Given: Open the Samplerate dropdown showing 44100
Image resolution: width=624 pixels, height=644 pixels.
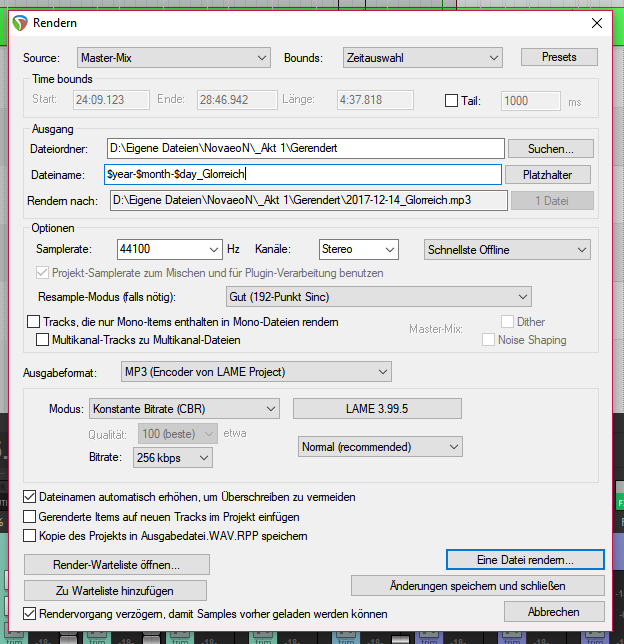Looking at the screenshot, I should point(170,249).
